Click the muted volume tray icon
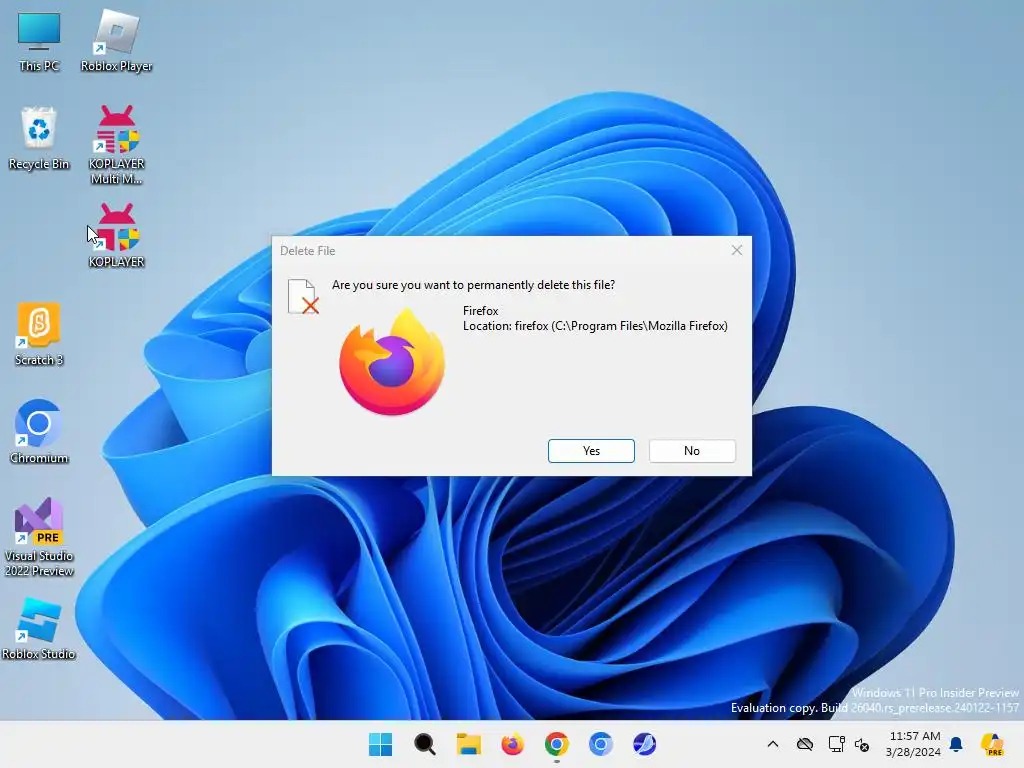The image size is (1024, 768). point(862,744)
